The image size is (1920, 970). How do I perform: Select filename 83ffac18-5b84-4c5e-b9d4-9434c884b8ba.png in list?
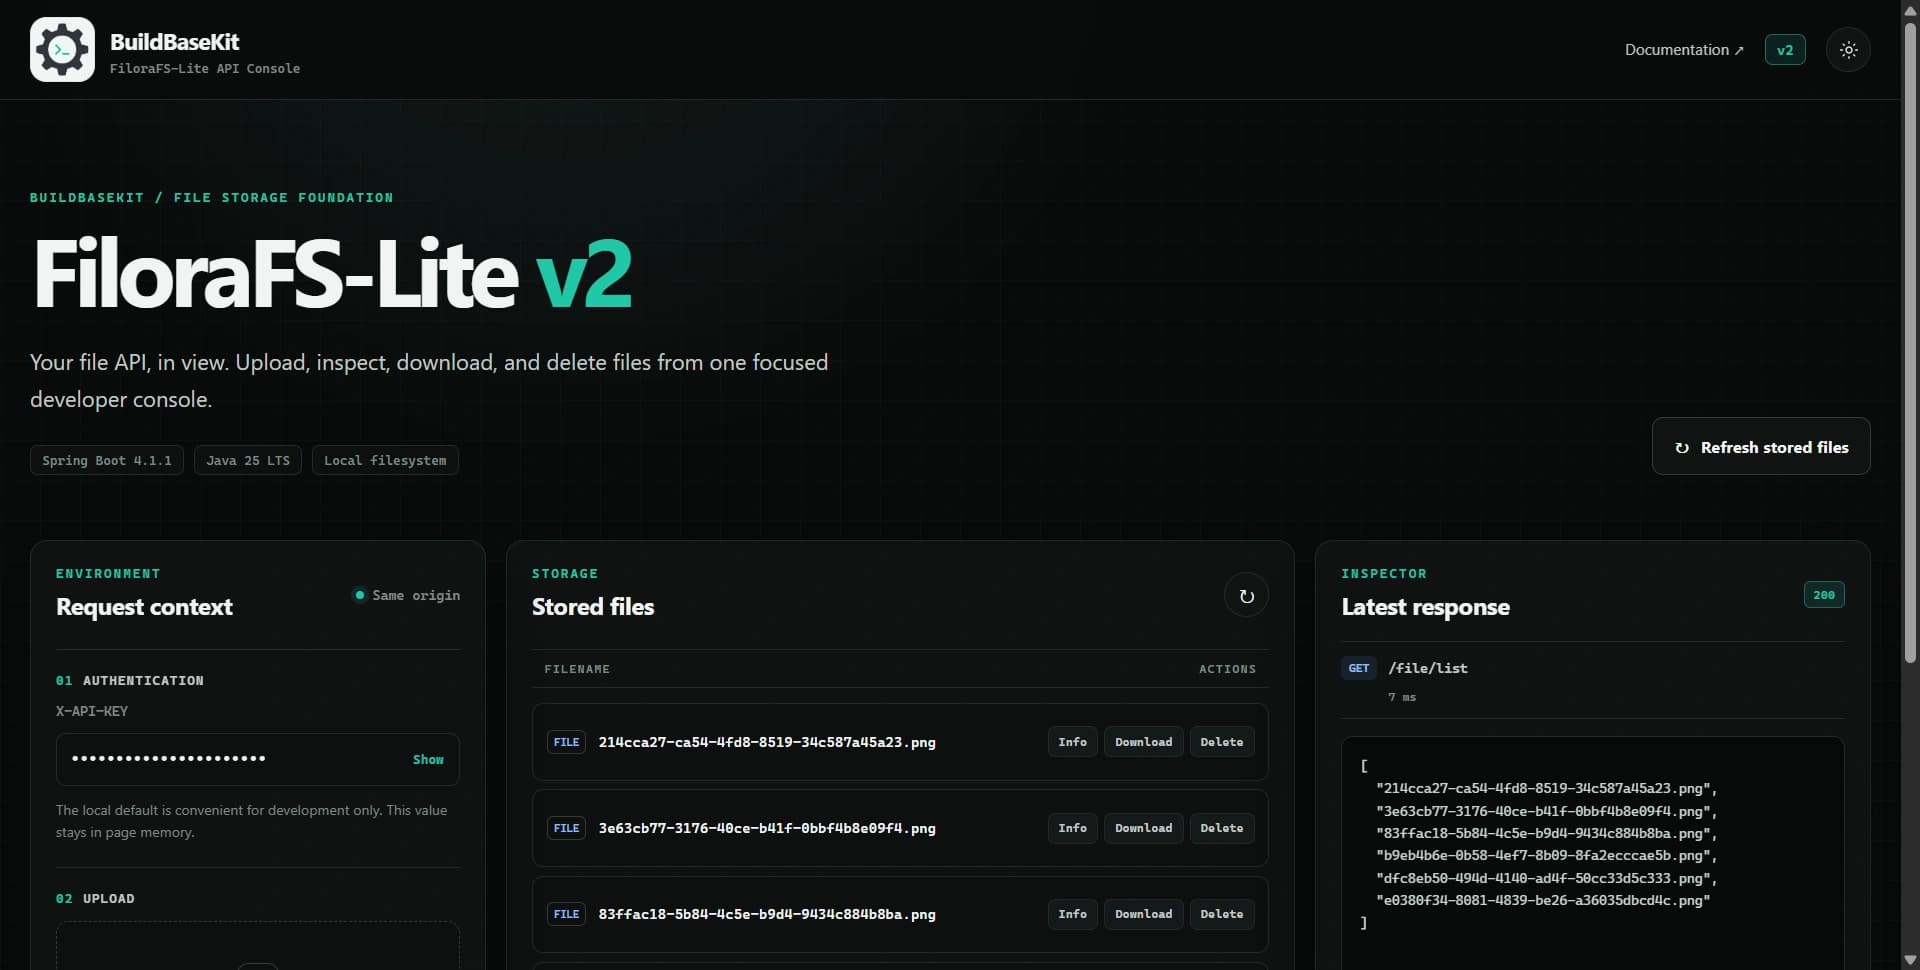point(767,914)
